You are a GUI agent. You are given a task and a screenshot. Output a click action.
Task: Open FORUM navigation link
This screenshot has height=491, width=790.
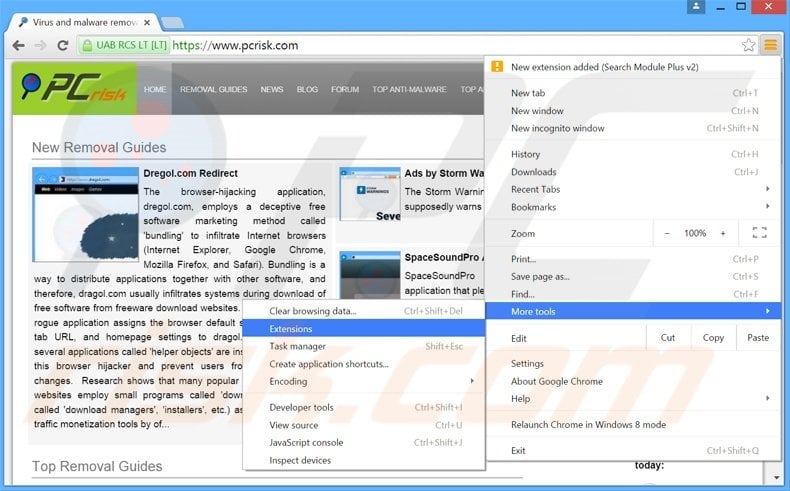click(345, 89)
